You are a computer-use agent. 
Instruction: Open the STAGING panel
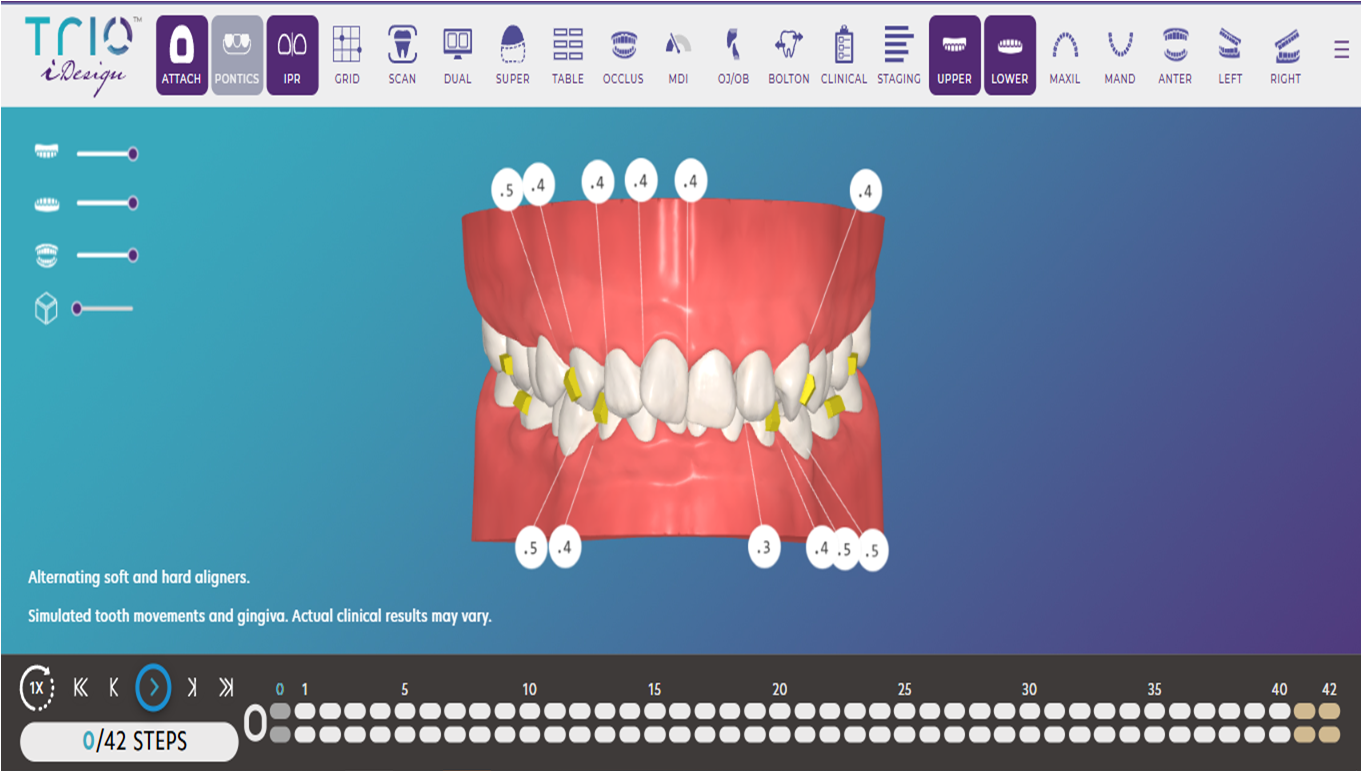tap(898, 56)
